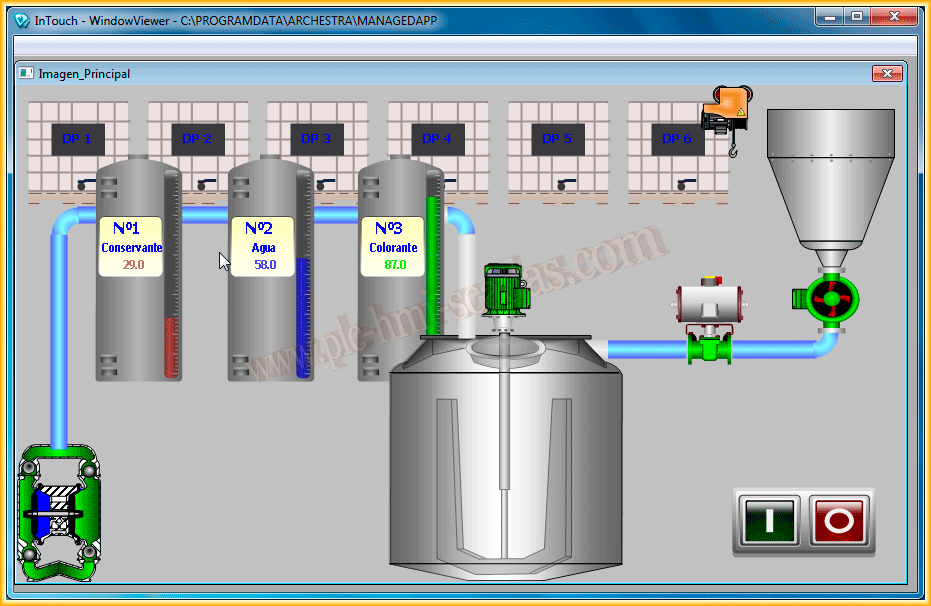Select the green mixer motor on tank

(x=505, y=288)
